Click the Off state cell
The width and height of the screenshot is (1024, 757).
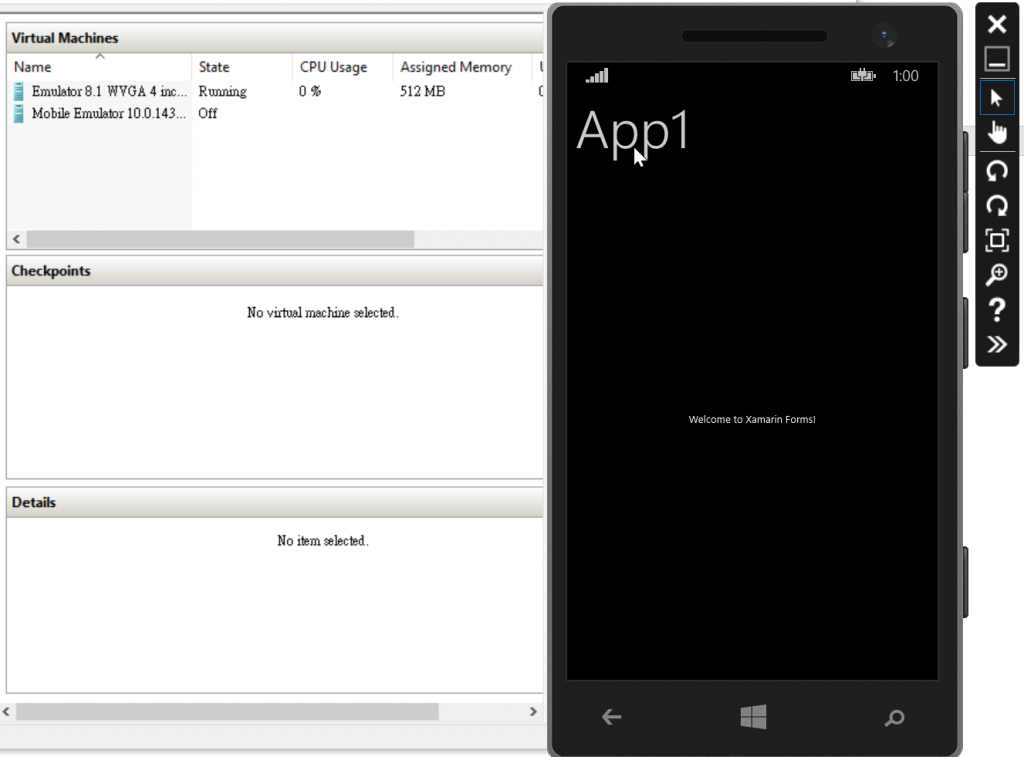(208, 114)
